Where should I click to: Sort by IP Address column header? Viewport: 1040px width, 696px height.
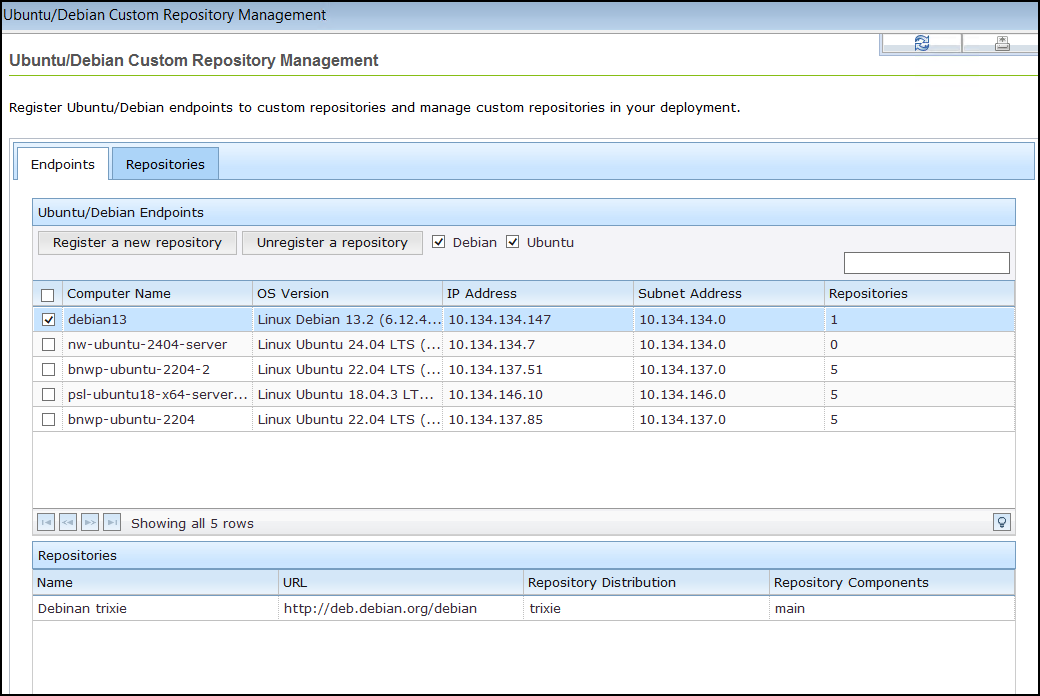pyautogui.click(x=538, y=293)
